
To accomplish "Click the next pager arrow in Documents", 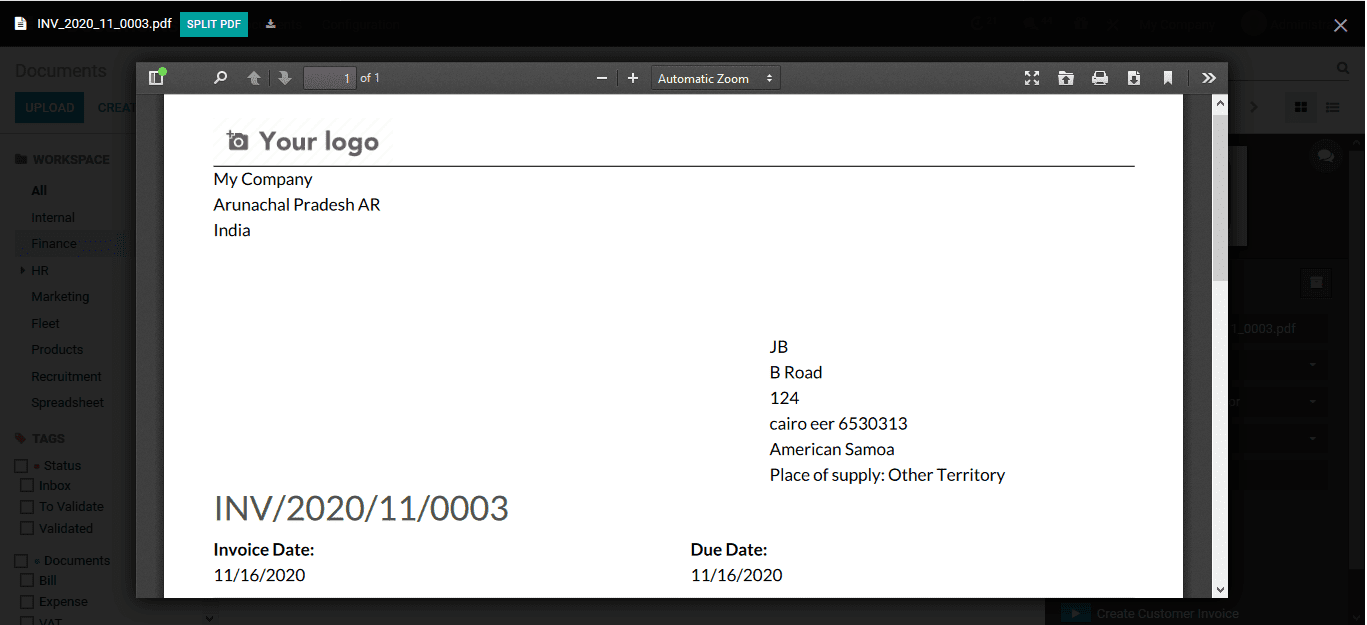I will pos(1255,107).
